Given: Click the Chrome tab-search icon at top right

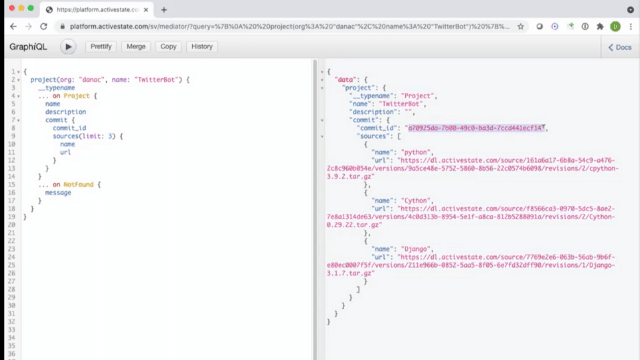Looking at the screenshot, I should [631, 10].
